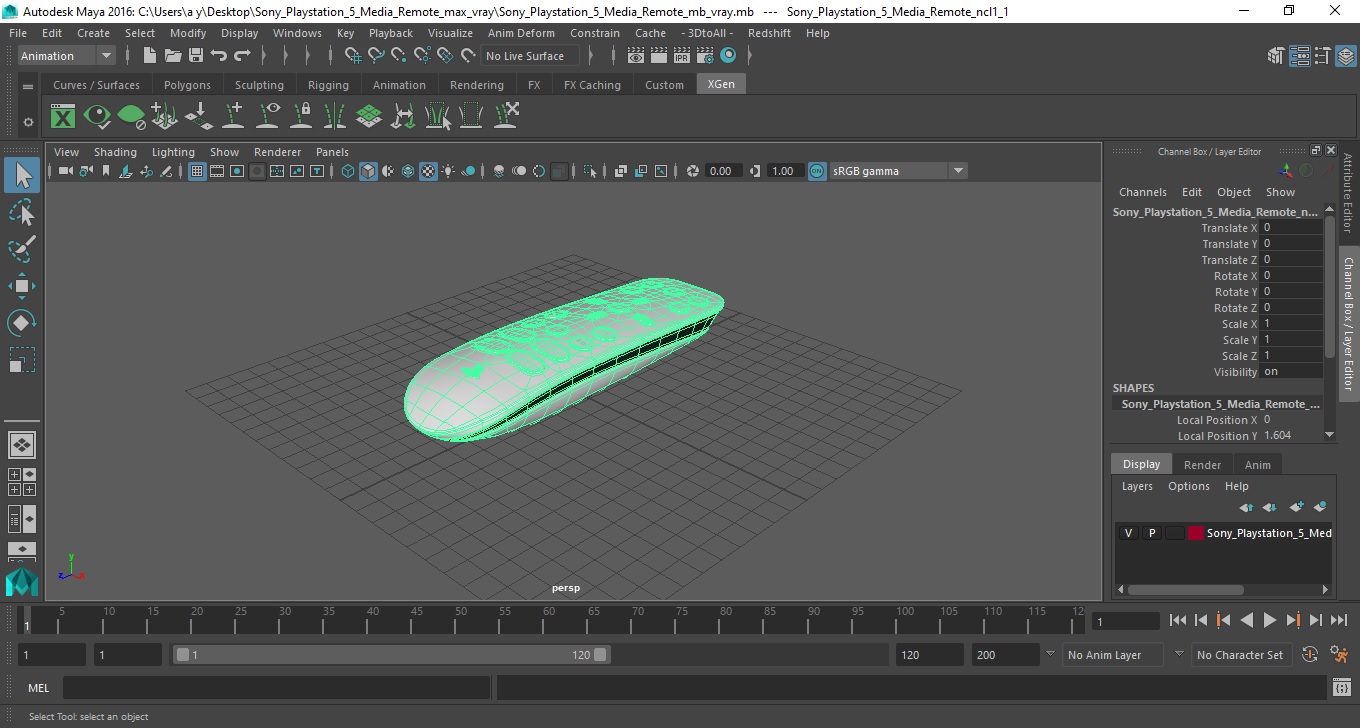This screenshot has width=1360, height=728.
Task: Open the File menu
Action: tap(18, 33)
